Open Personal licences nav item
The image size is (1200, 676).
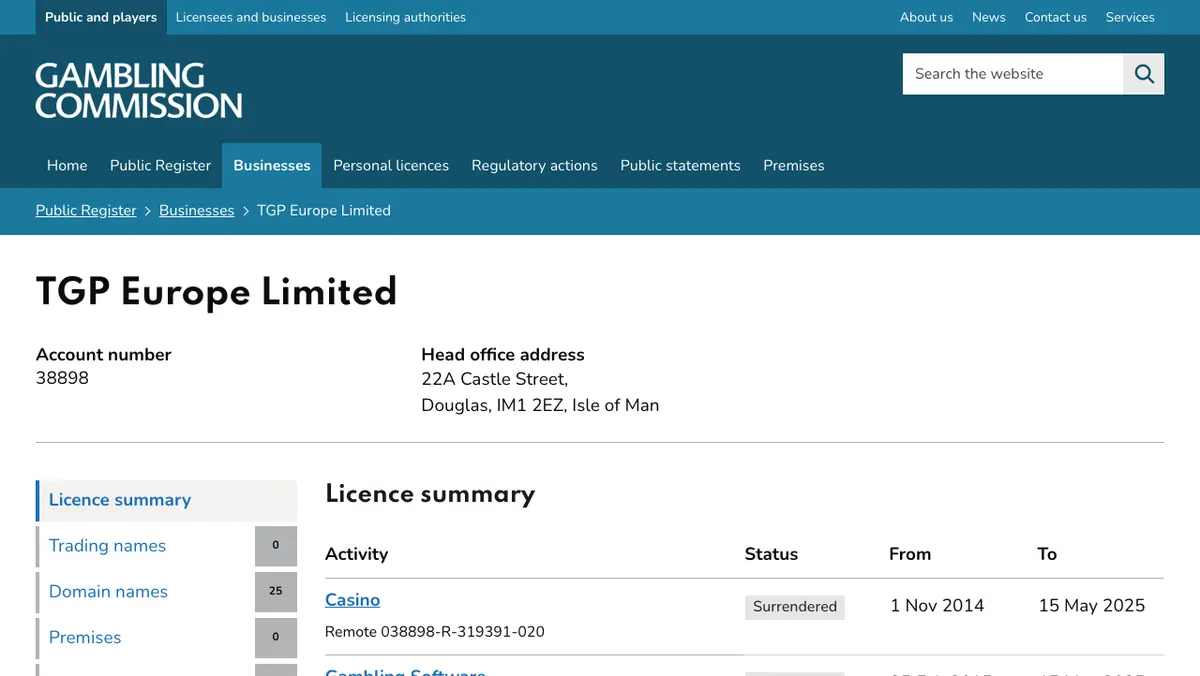click(x=391, y=166)
